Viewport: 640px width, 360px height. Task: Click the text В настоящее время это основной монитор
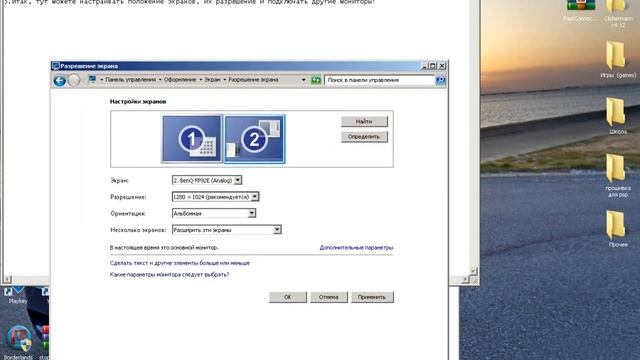[164, 247]
